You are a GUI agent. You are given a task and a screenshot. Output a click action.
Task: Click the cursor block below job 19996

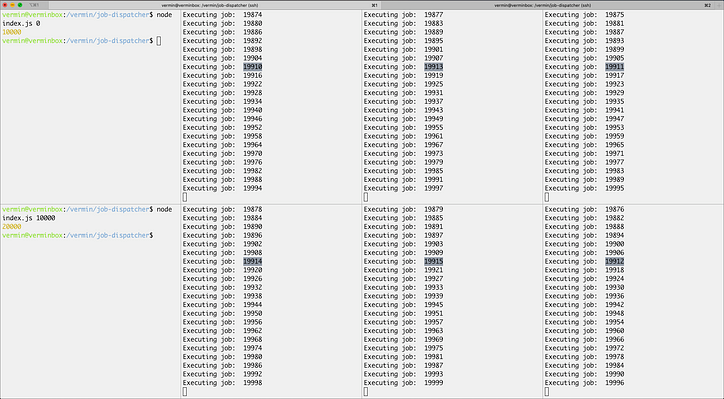pyautogui.click(x=547, y=392)
